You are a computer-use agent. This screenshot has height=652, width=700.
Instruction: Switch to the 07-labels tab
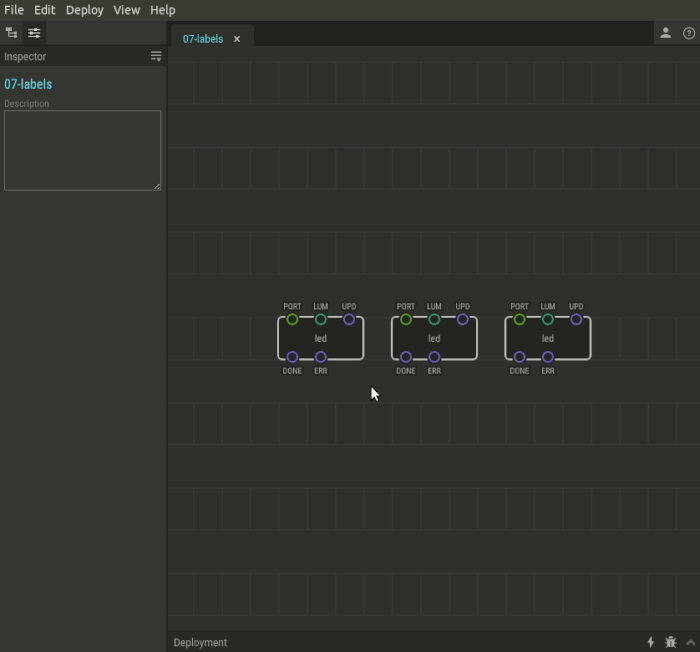(x=203, y=39)
